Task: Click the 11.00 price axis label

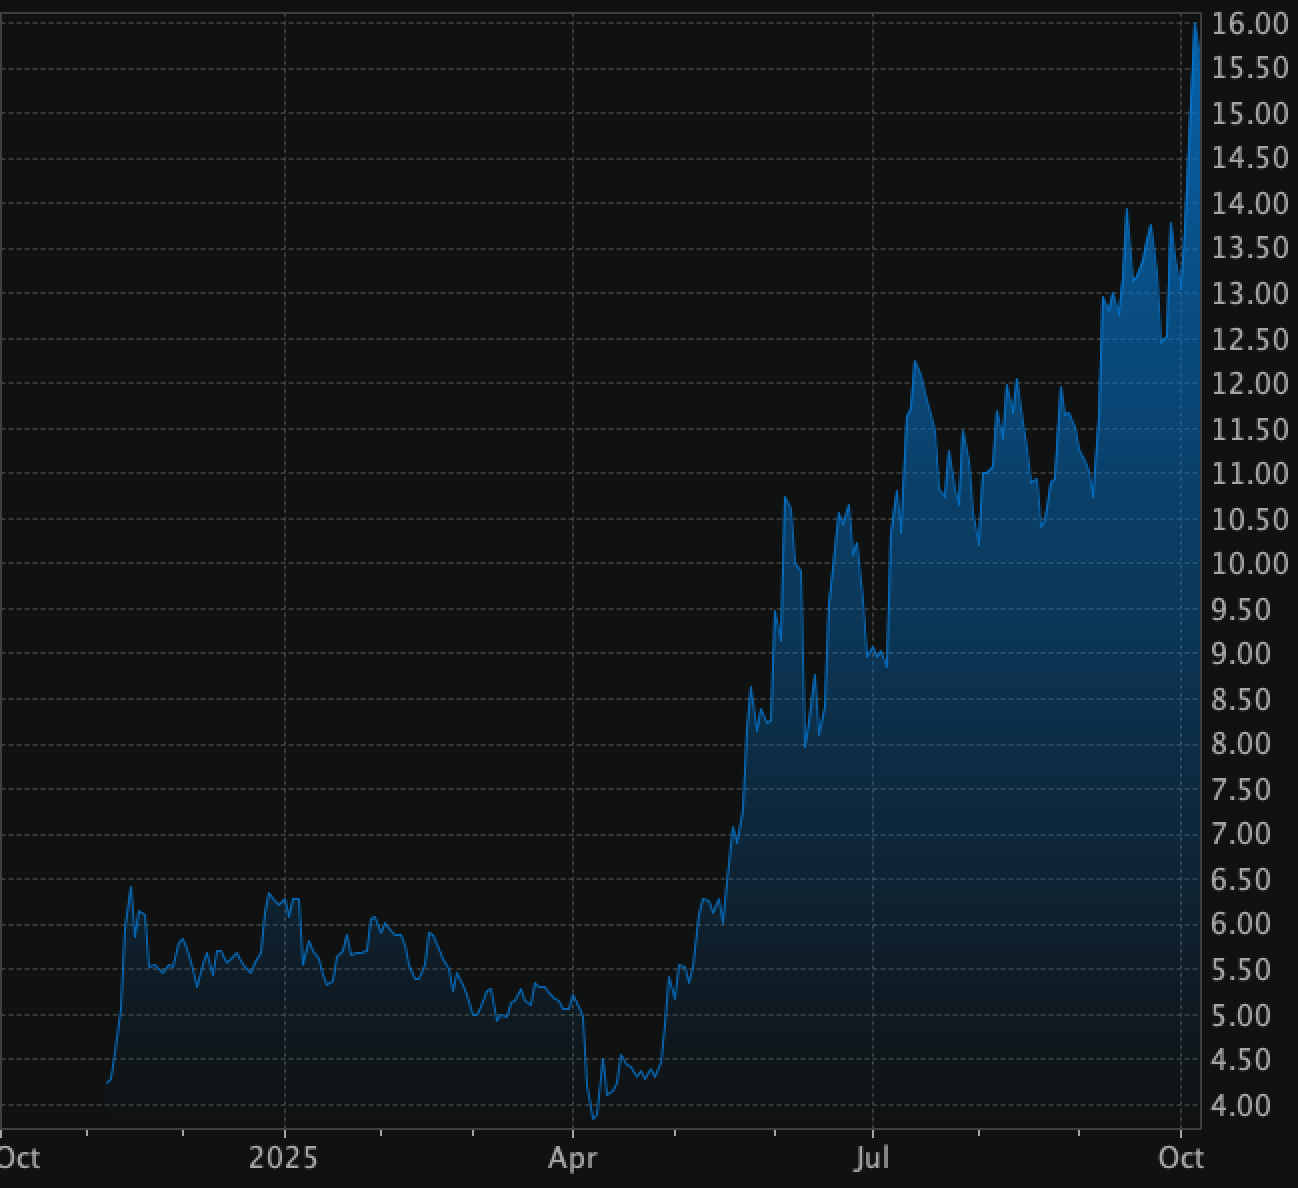Action: [x=1250, y=474]
